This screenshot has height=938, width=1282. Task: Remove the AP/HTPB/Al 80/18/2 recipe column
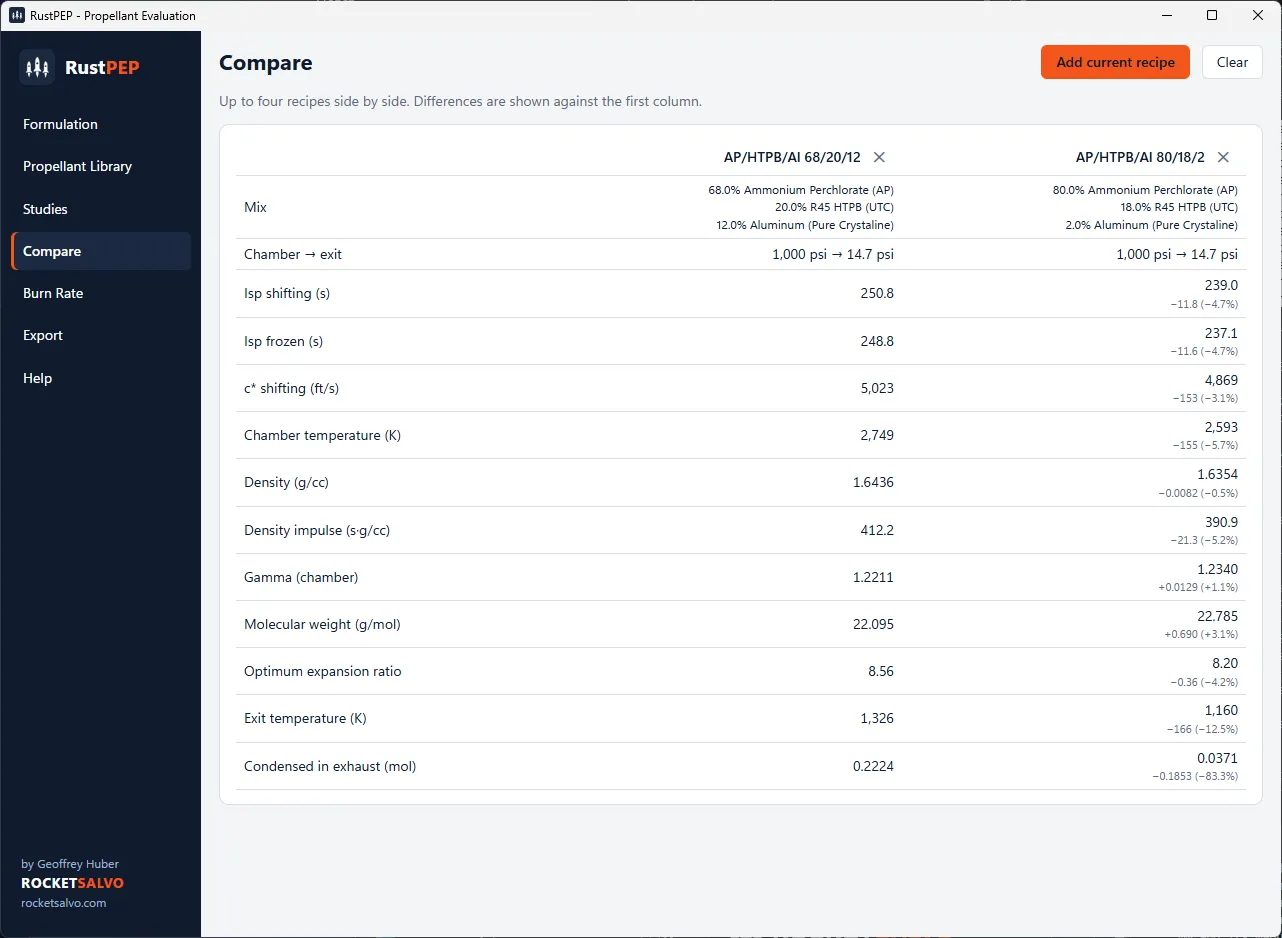coord(1223,157)
